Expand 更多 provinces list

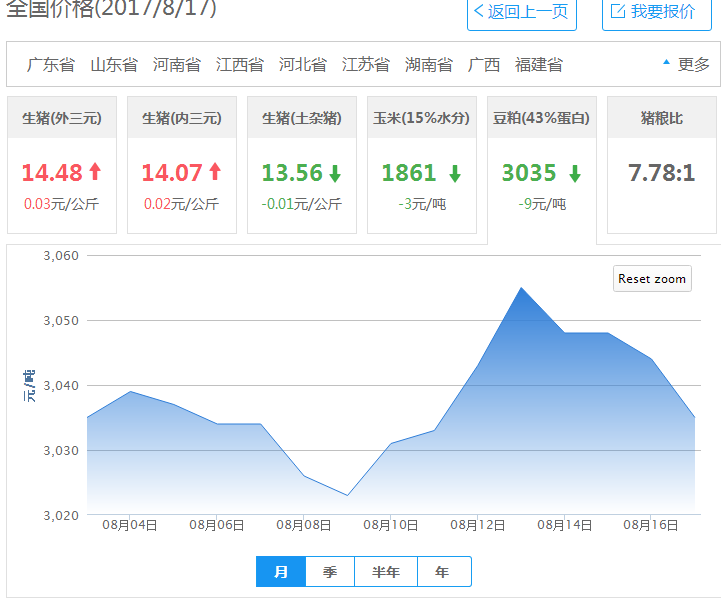pos(687,64)
